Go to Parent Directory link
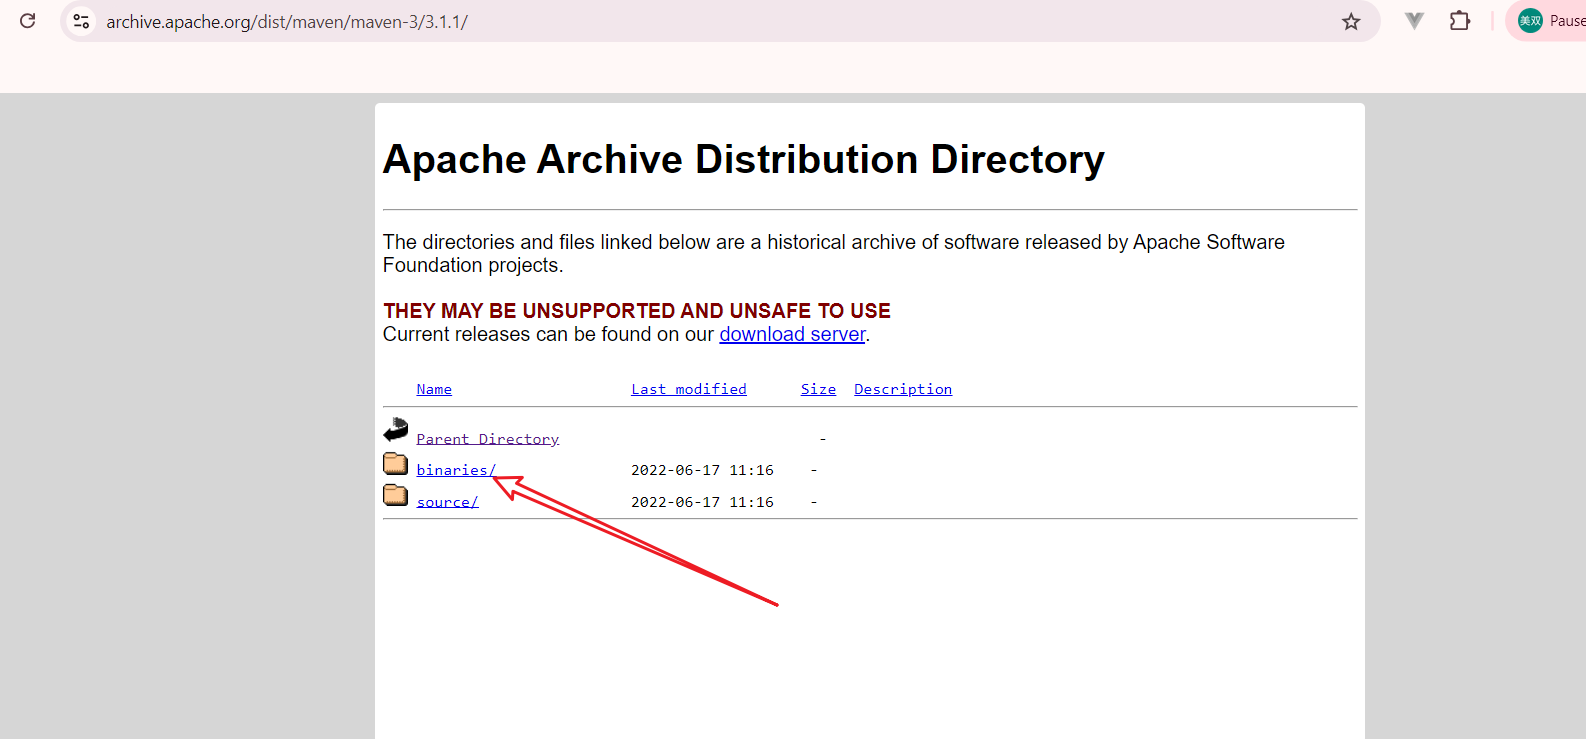The width and height of the screenshot is (1586, 739). [x=488, y=439]
